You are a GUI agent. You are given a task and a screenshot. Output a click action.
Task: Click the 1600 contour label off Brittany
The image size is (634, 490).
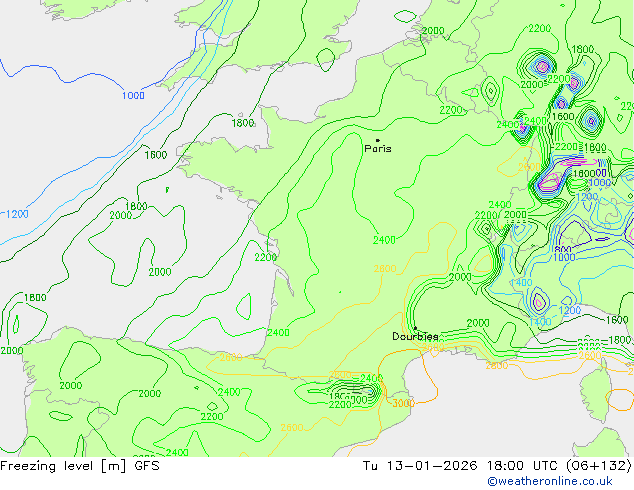click(x=156, y=155)
